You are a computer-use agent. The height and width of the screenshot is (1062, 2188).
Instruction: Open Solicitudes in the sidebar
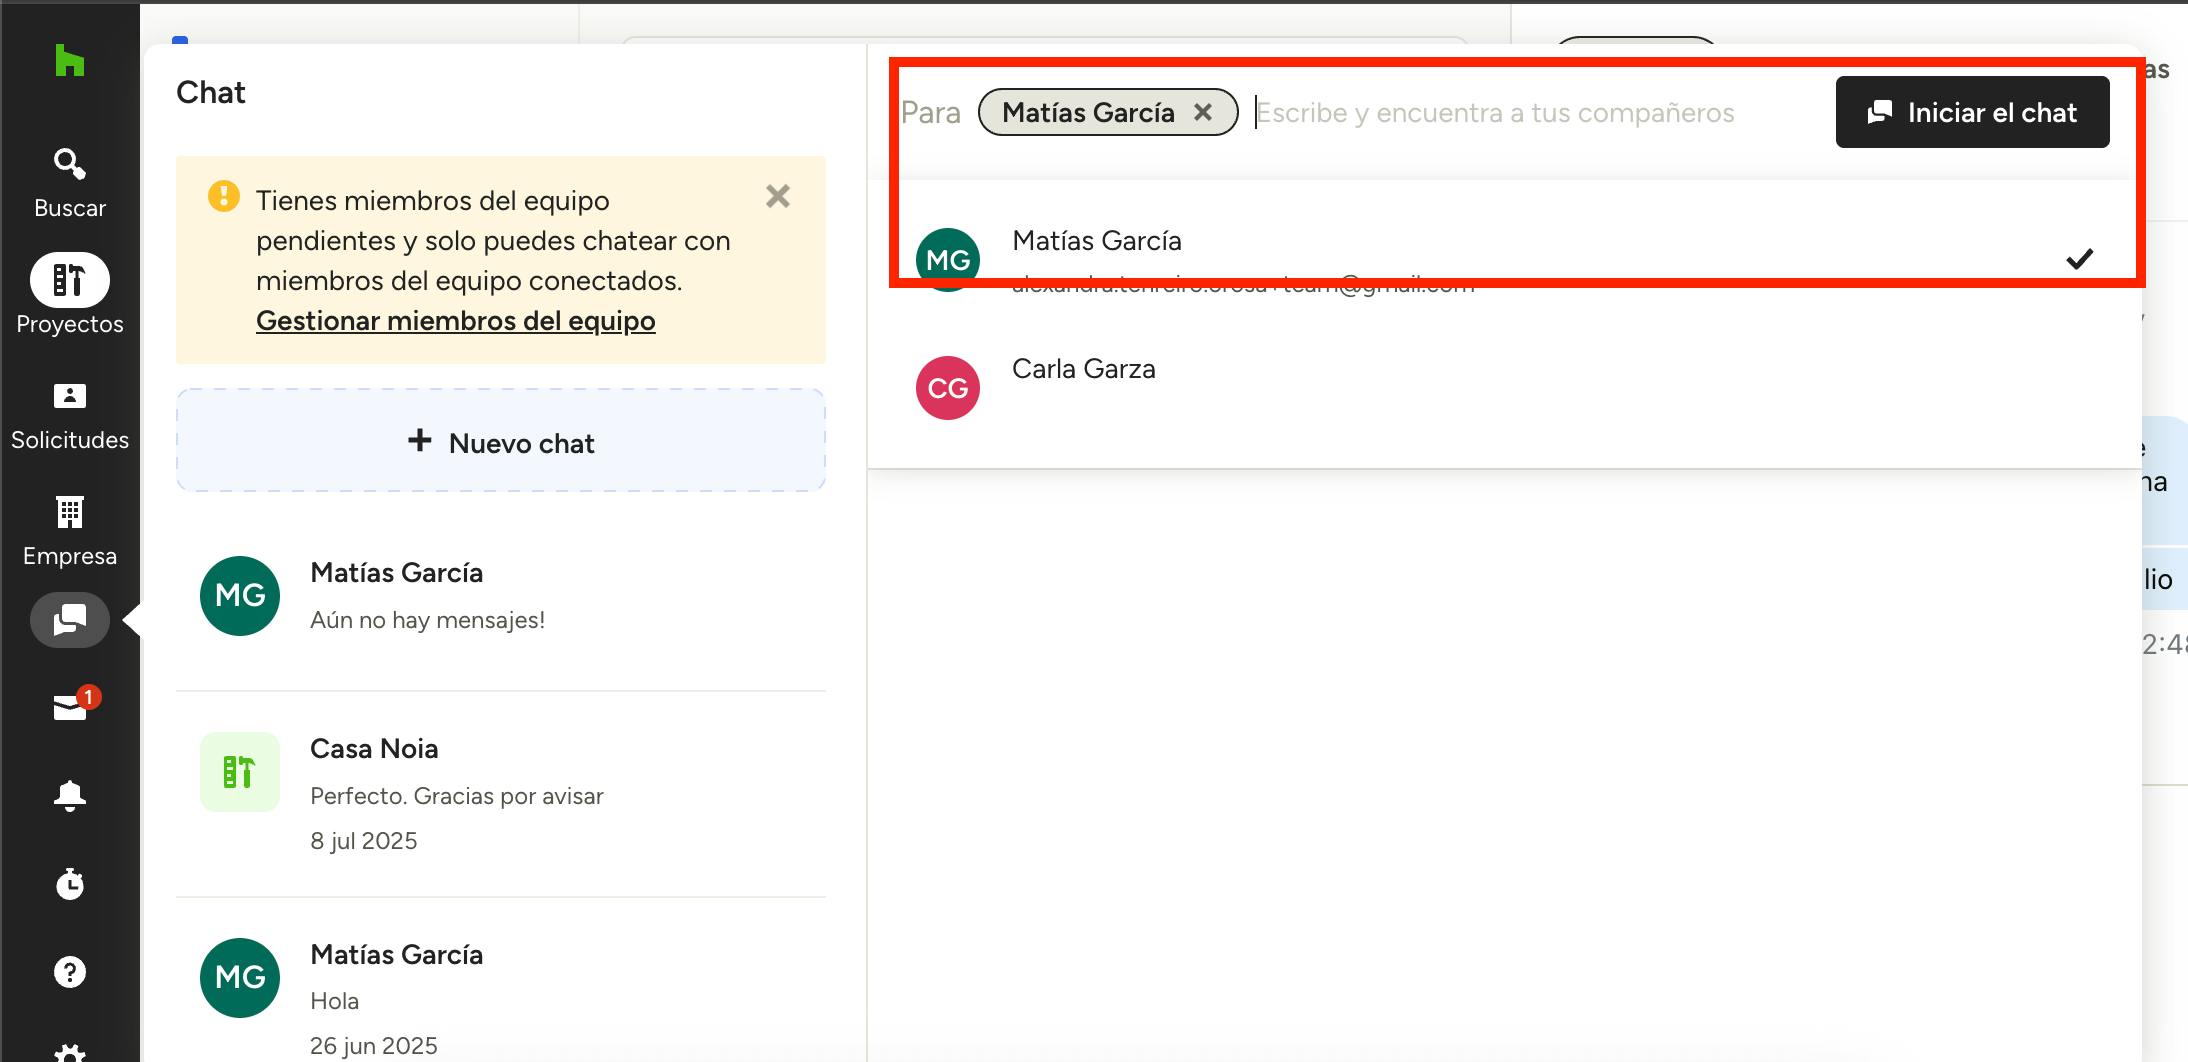pyautogui.click(x=70, y=414)
